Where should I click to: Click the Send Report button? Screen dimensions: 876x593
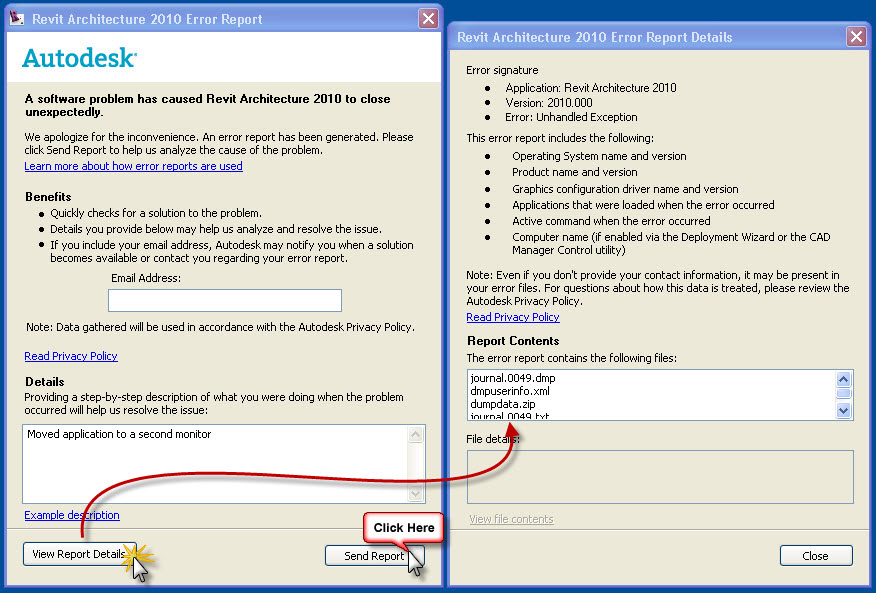374,556
